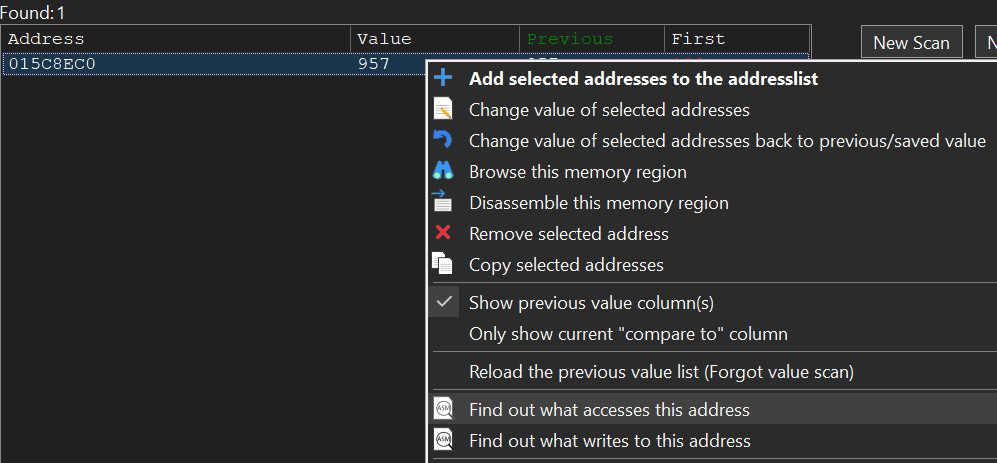The image size is (997, 463).
Task: Click the change value notepad icon
Action: tap(443, 110)
